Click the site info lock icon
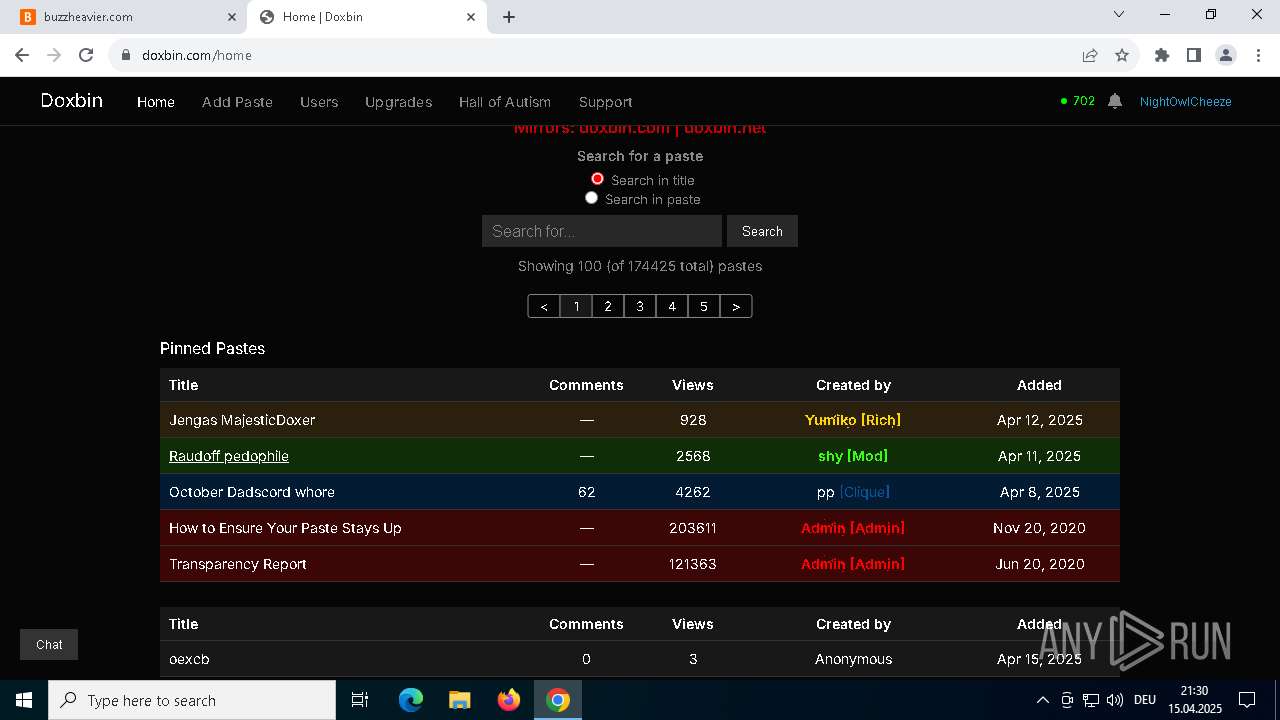Image resolution: width=1280 pixels, height=720 pixels. [x=126, y=55]
